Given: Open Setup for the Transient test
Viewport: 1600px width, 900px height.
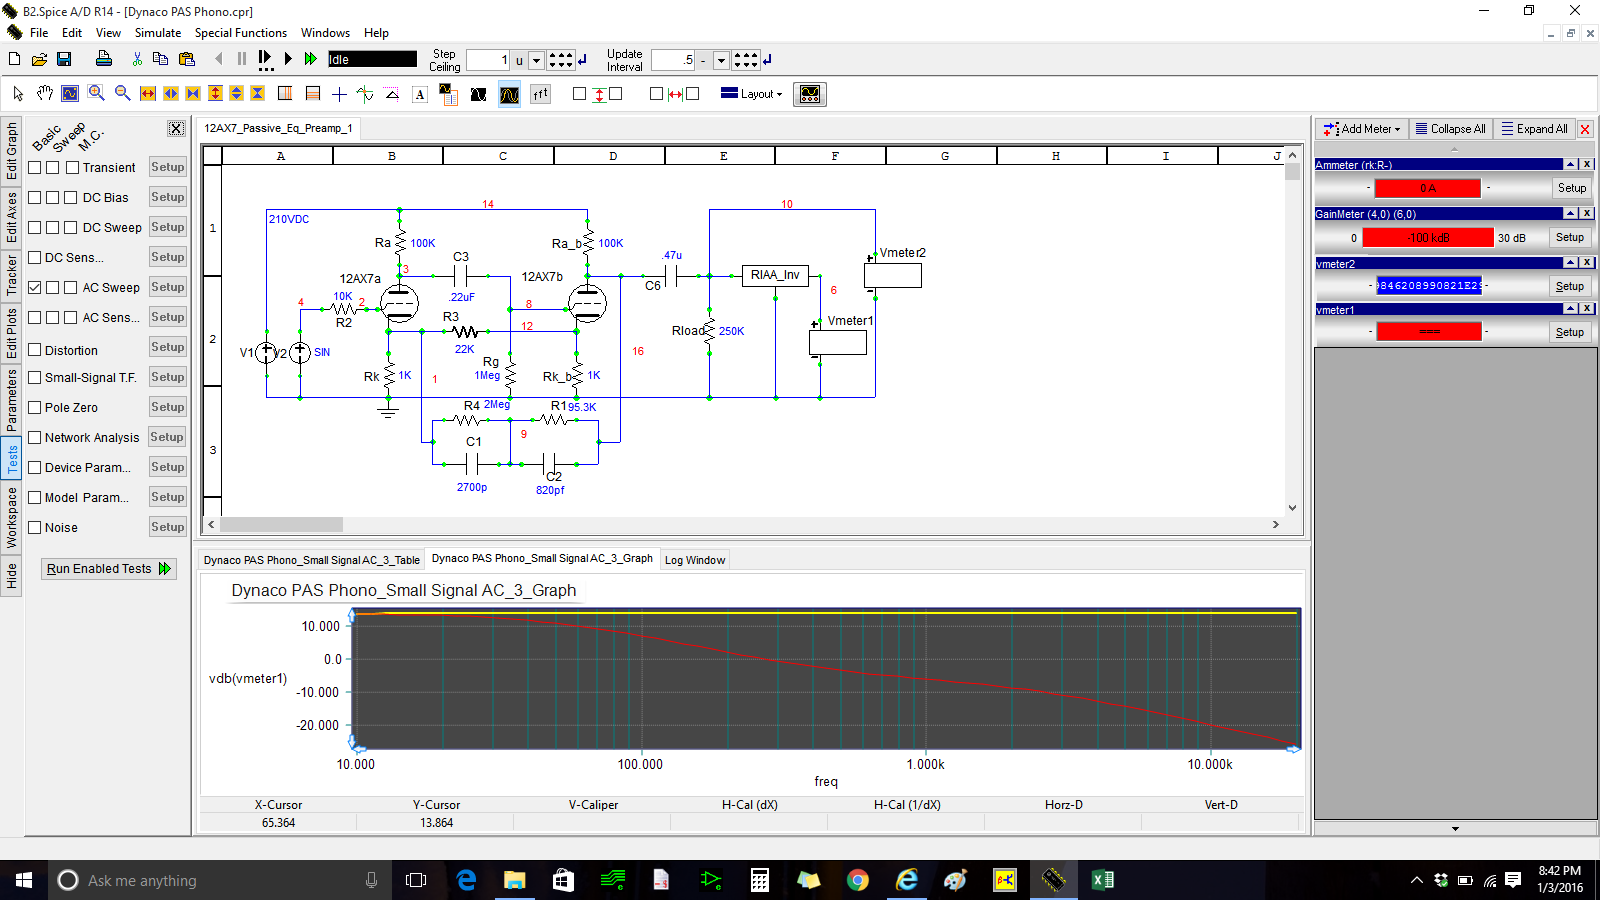Looking at the screenshot, I should 168,167.
